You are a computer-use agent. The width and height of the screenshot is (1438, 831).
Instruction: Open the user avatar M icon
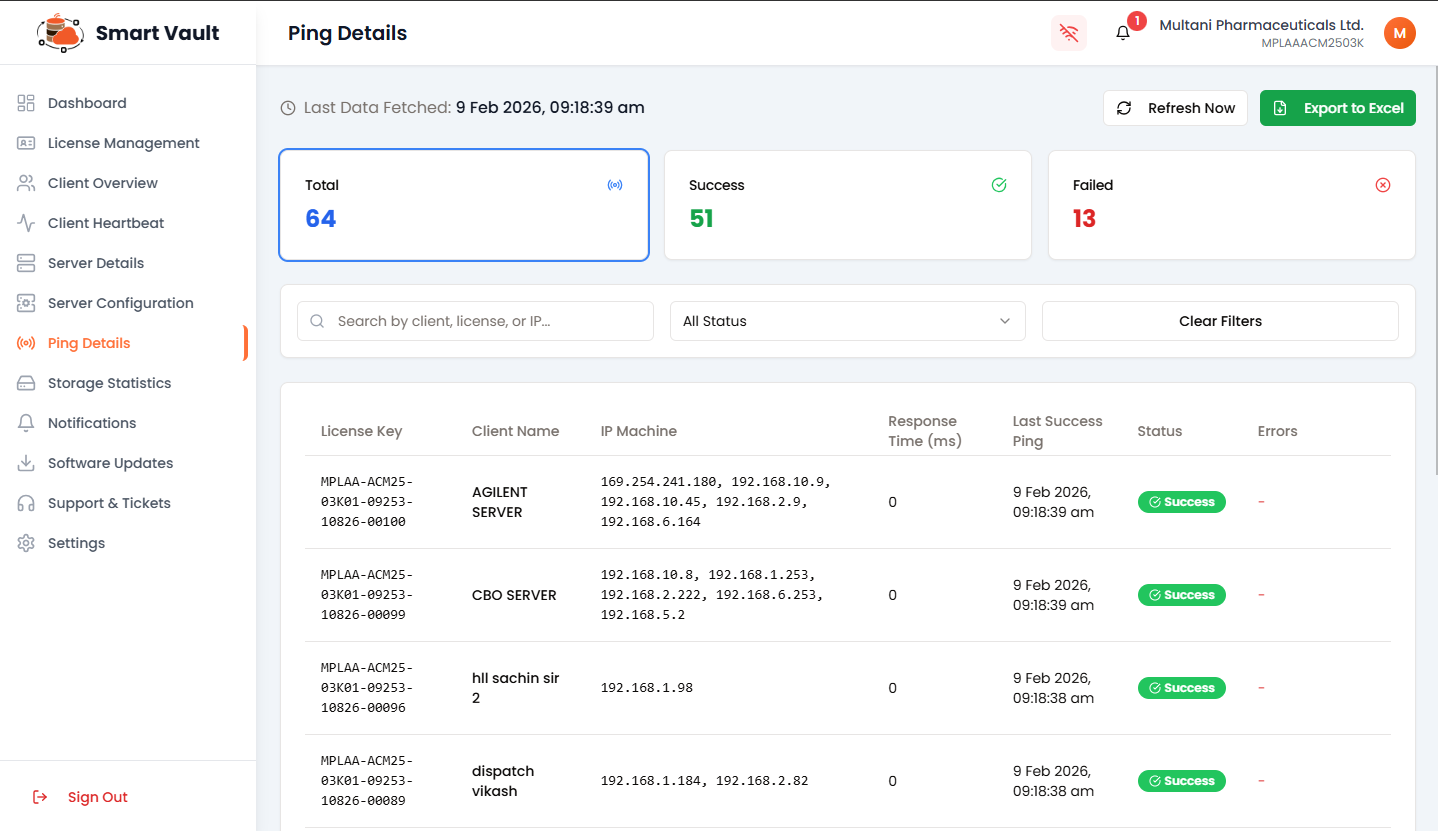pyautogui.click(x=1399, y=33)
